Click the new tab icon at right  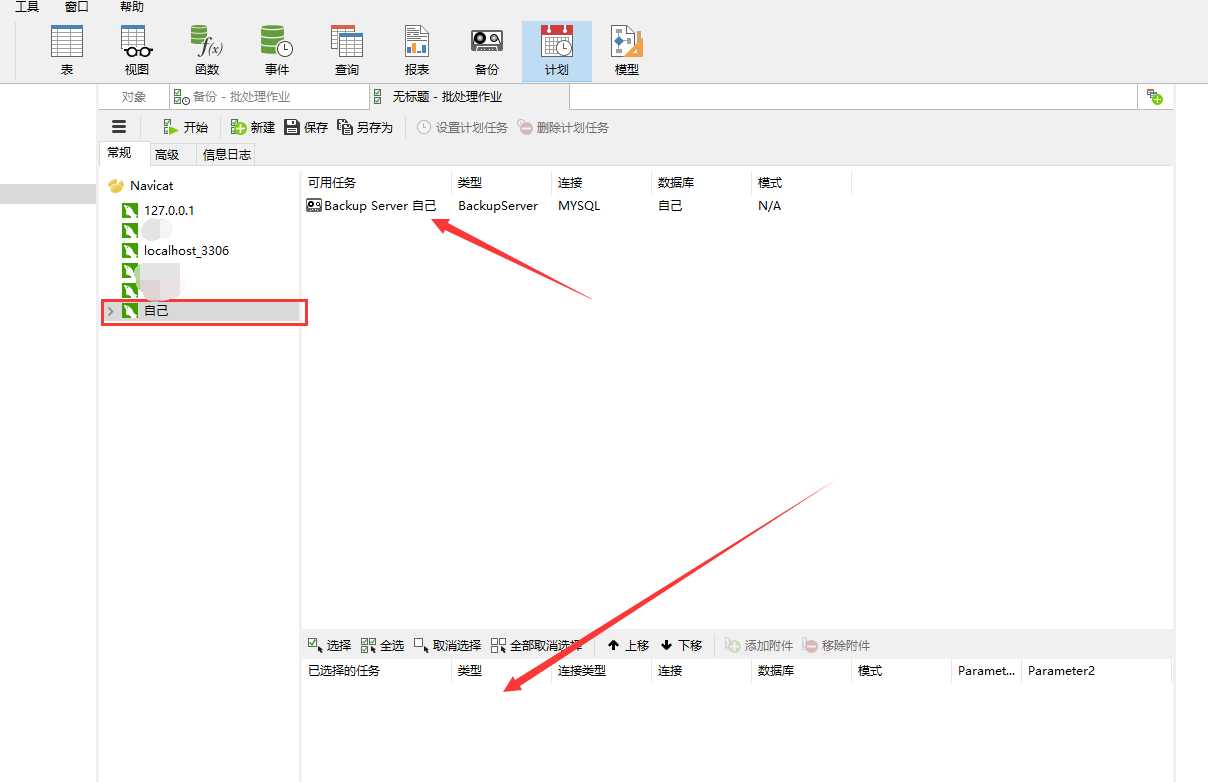coord(1156,97)
